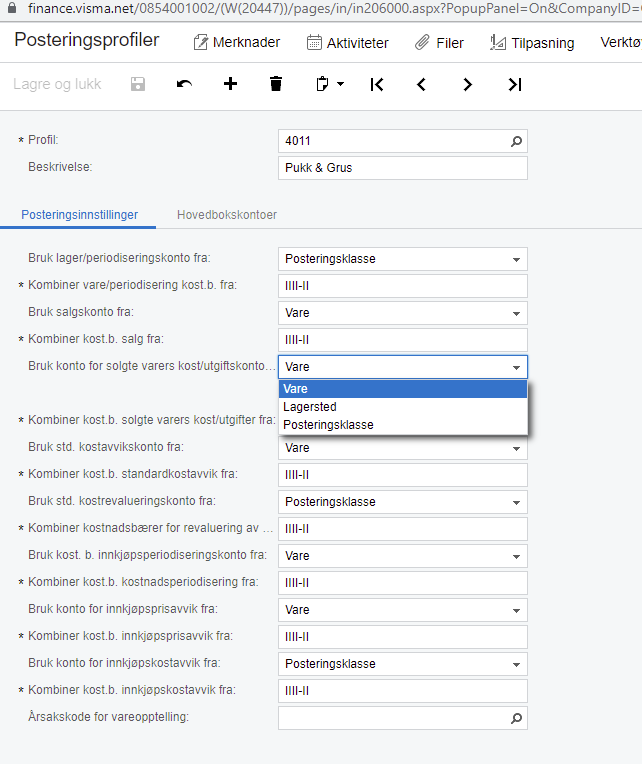Open the Verktøy menu

(621, 42)
